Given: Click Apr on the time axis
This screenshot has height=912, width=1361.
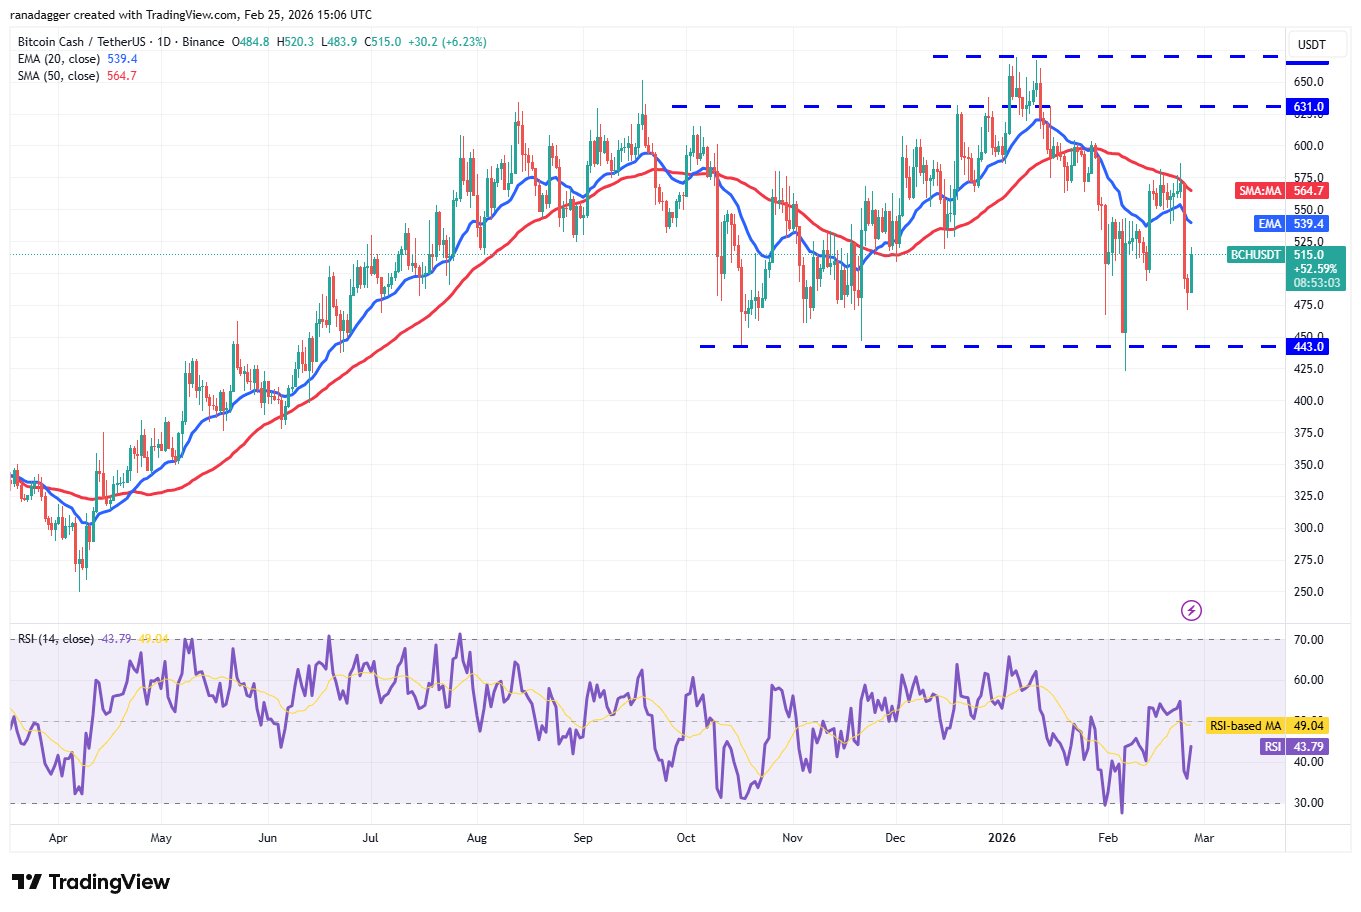Looking at the screenshot, I should click(x=58, y=838).
